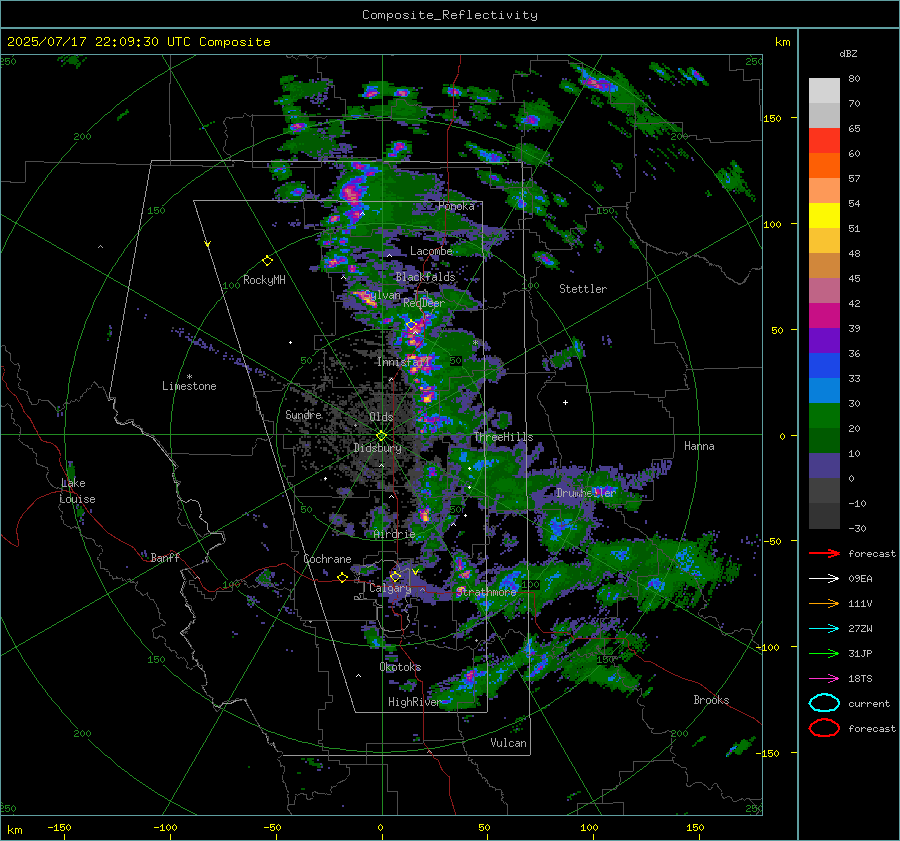Select the cyan 27ZW arrow legend entry
Screen dimensions: 900x841
(824, 629)
